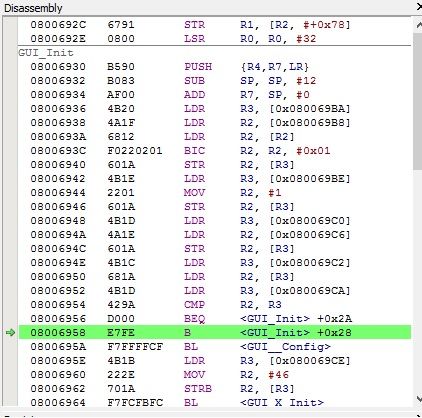This screenshot has width=422, height=418.
Task: Click operand [0x080069CA]
Action: pyautogui.click(x=310, y=291)
